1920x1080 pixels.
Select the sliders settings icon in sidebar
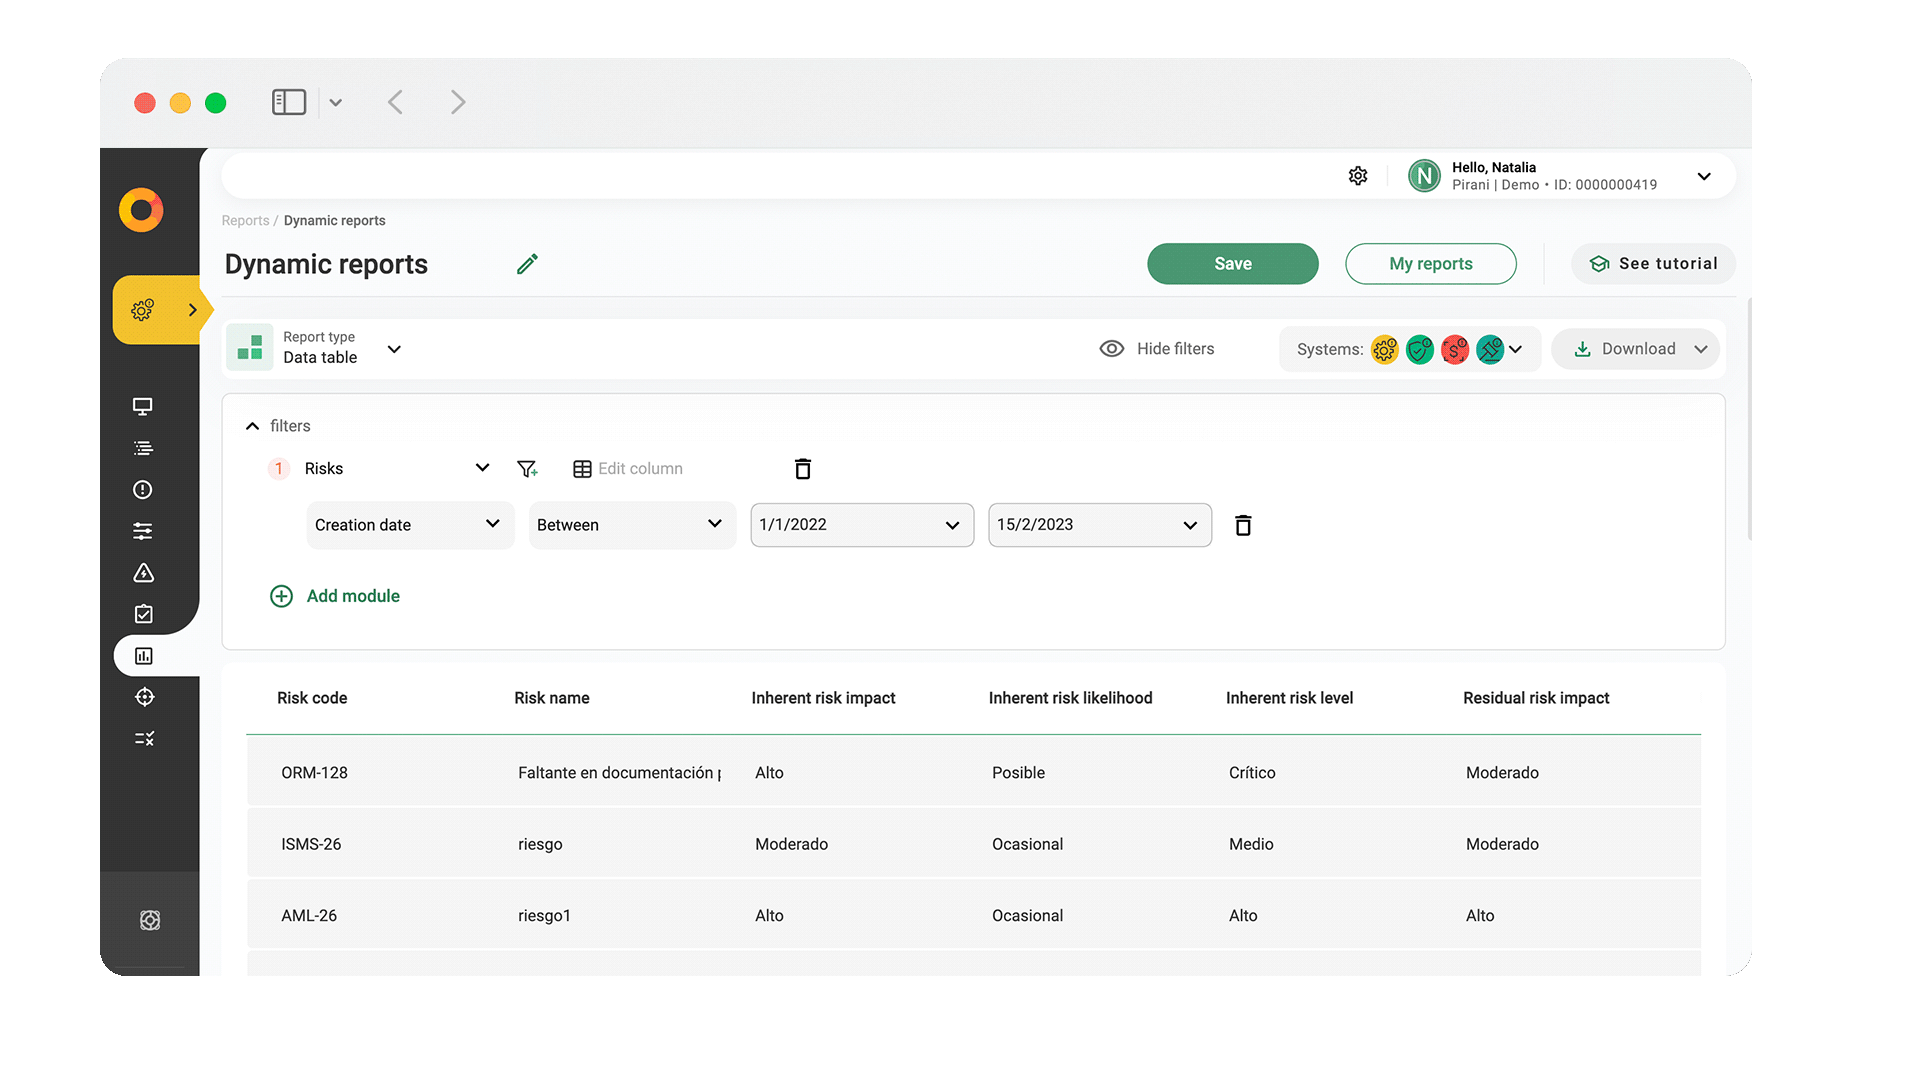143,531
